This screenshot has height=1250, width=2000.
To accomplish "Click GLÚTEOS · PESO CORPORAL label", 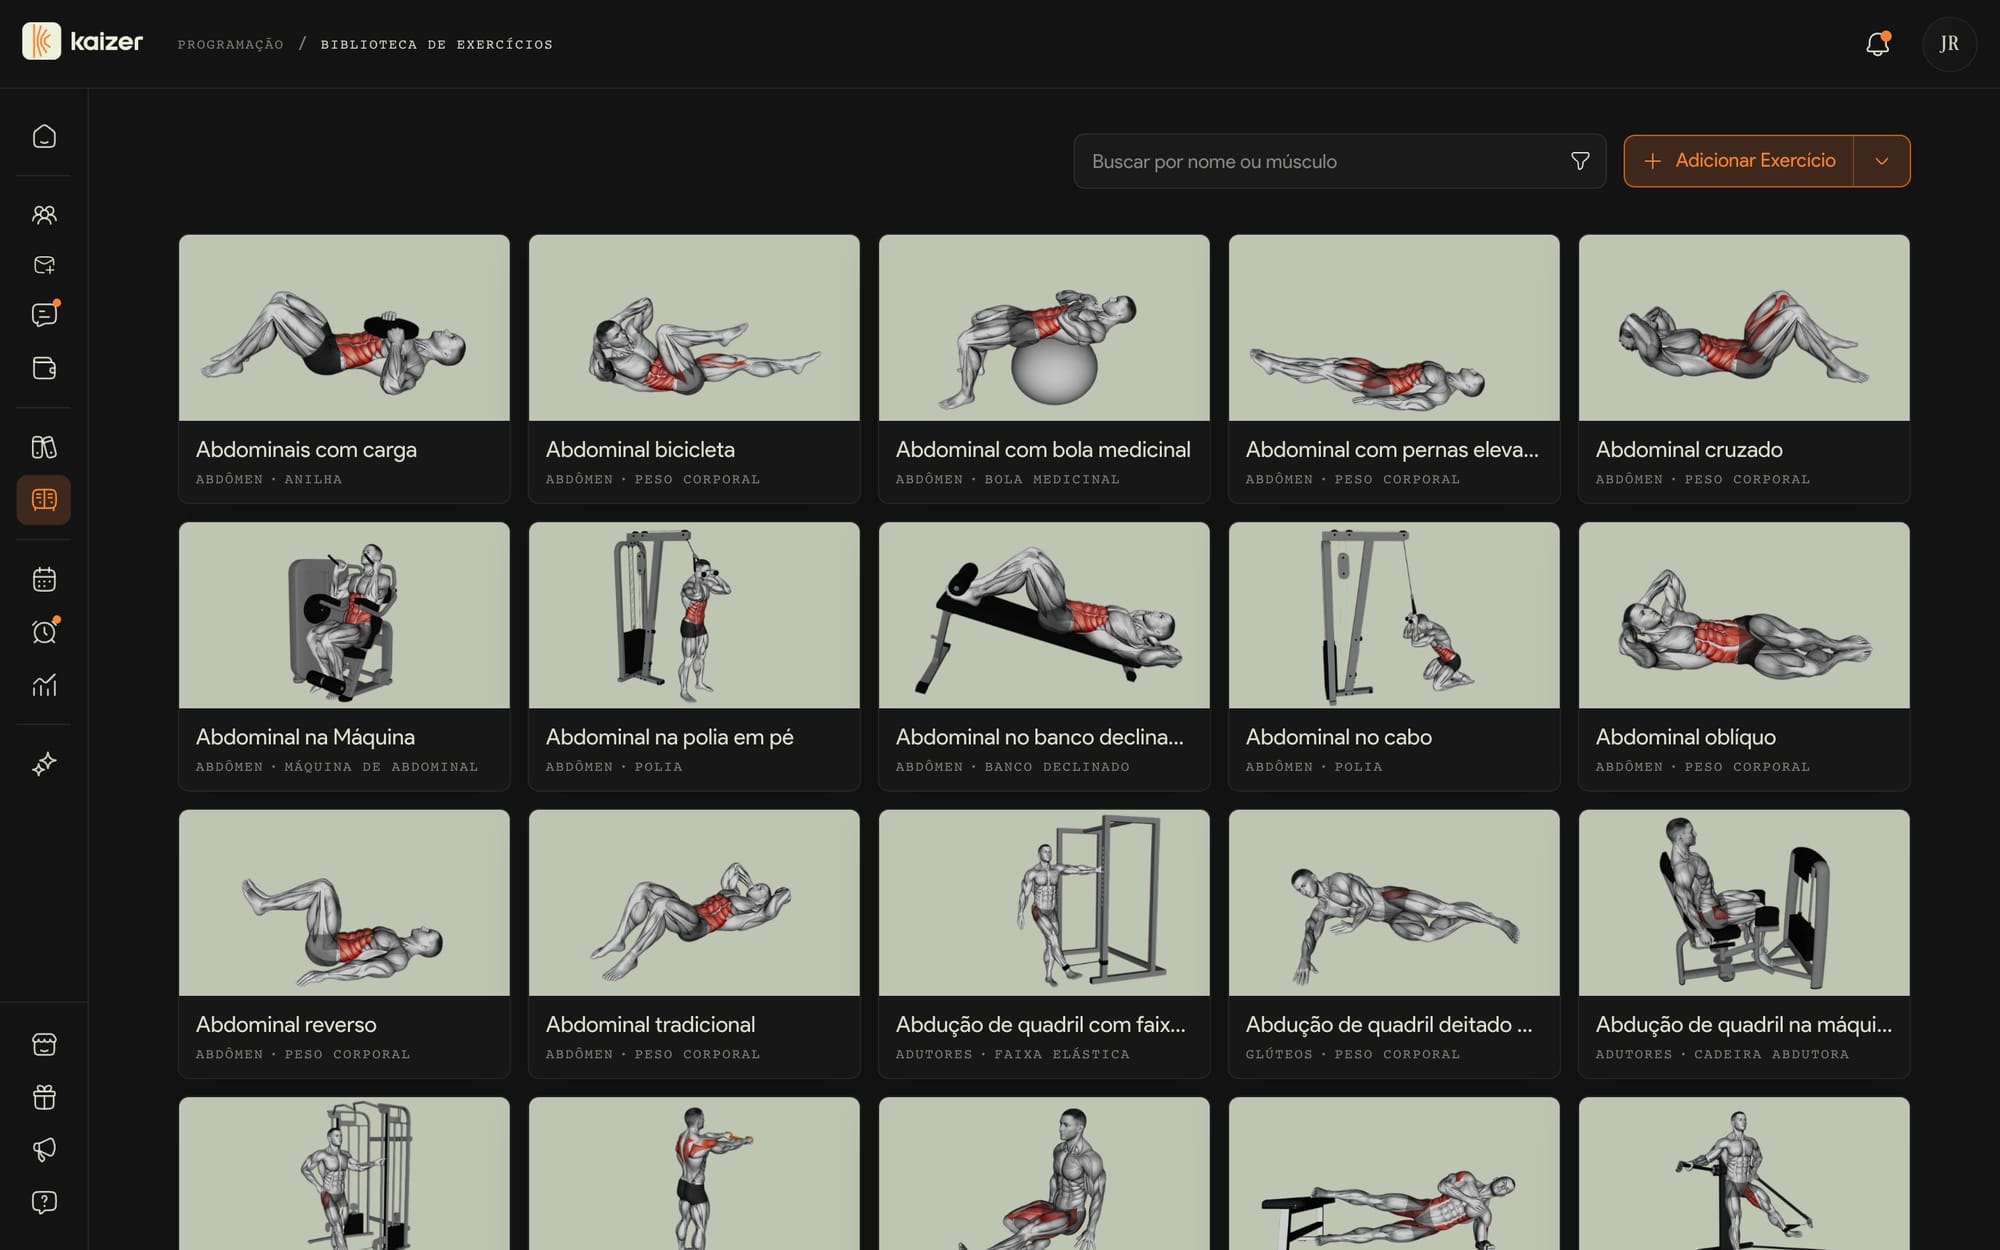I will 1353,1054.
